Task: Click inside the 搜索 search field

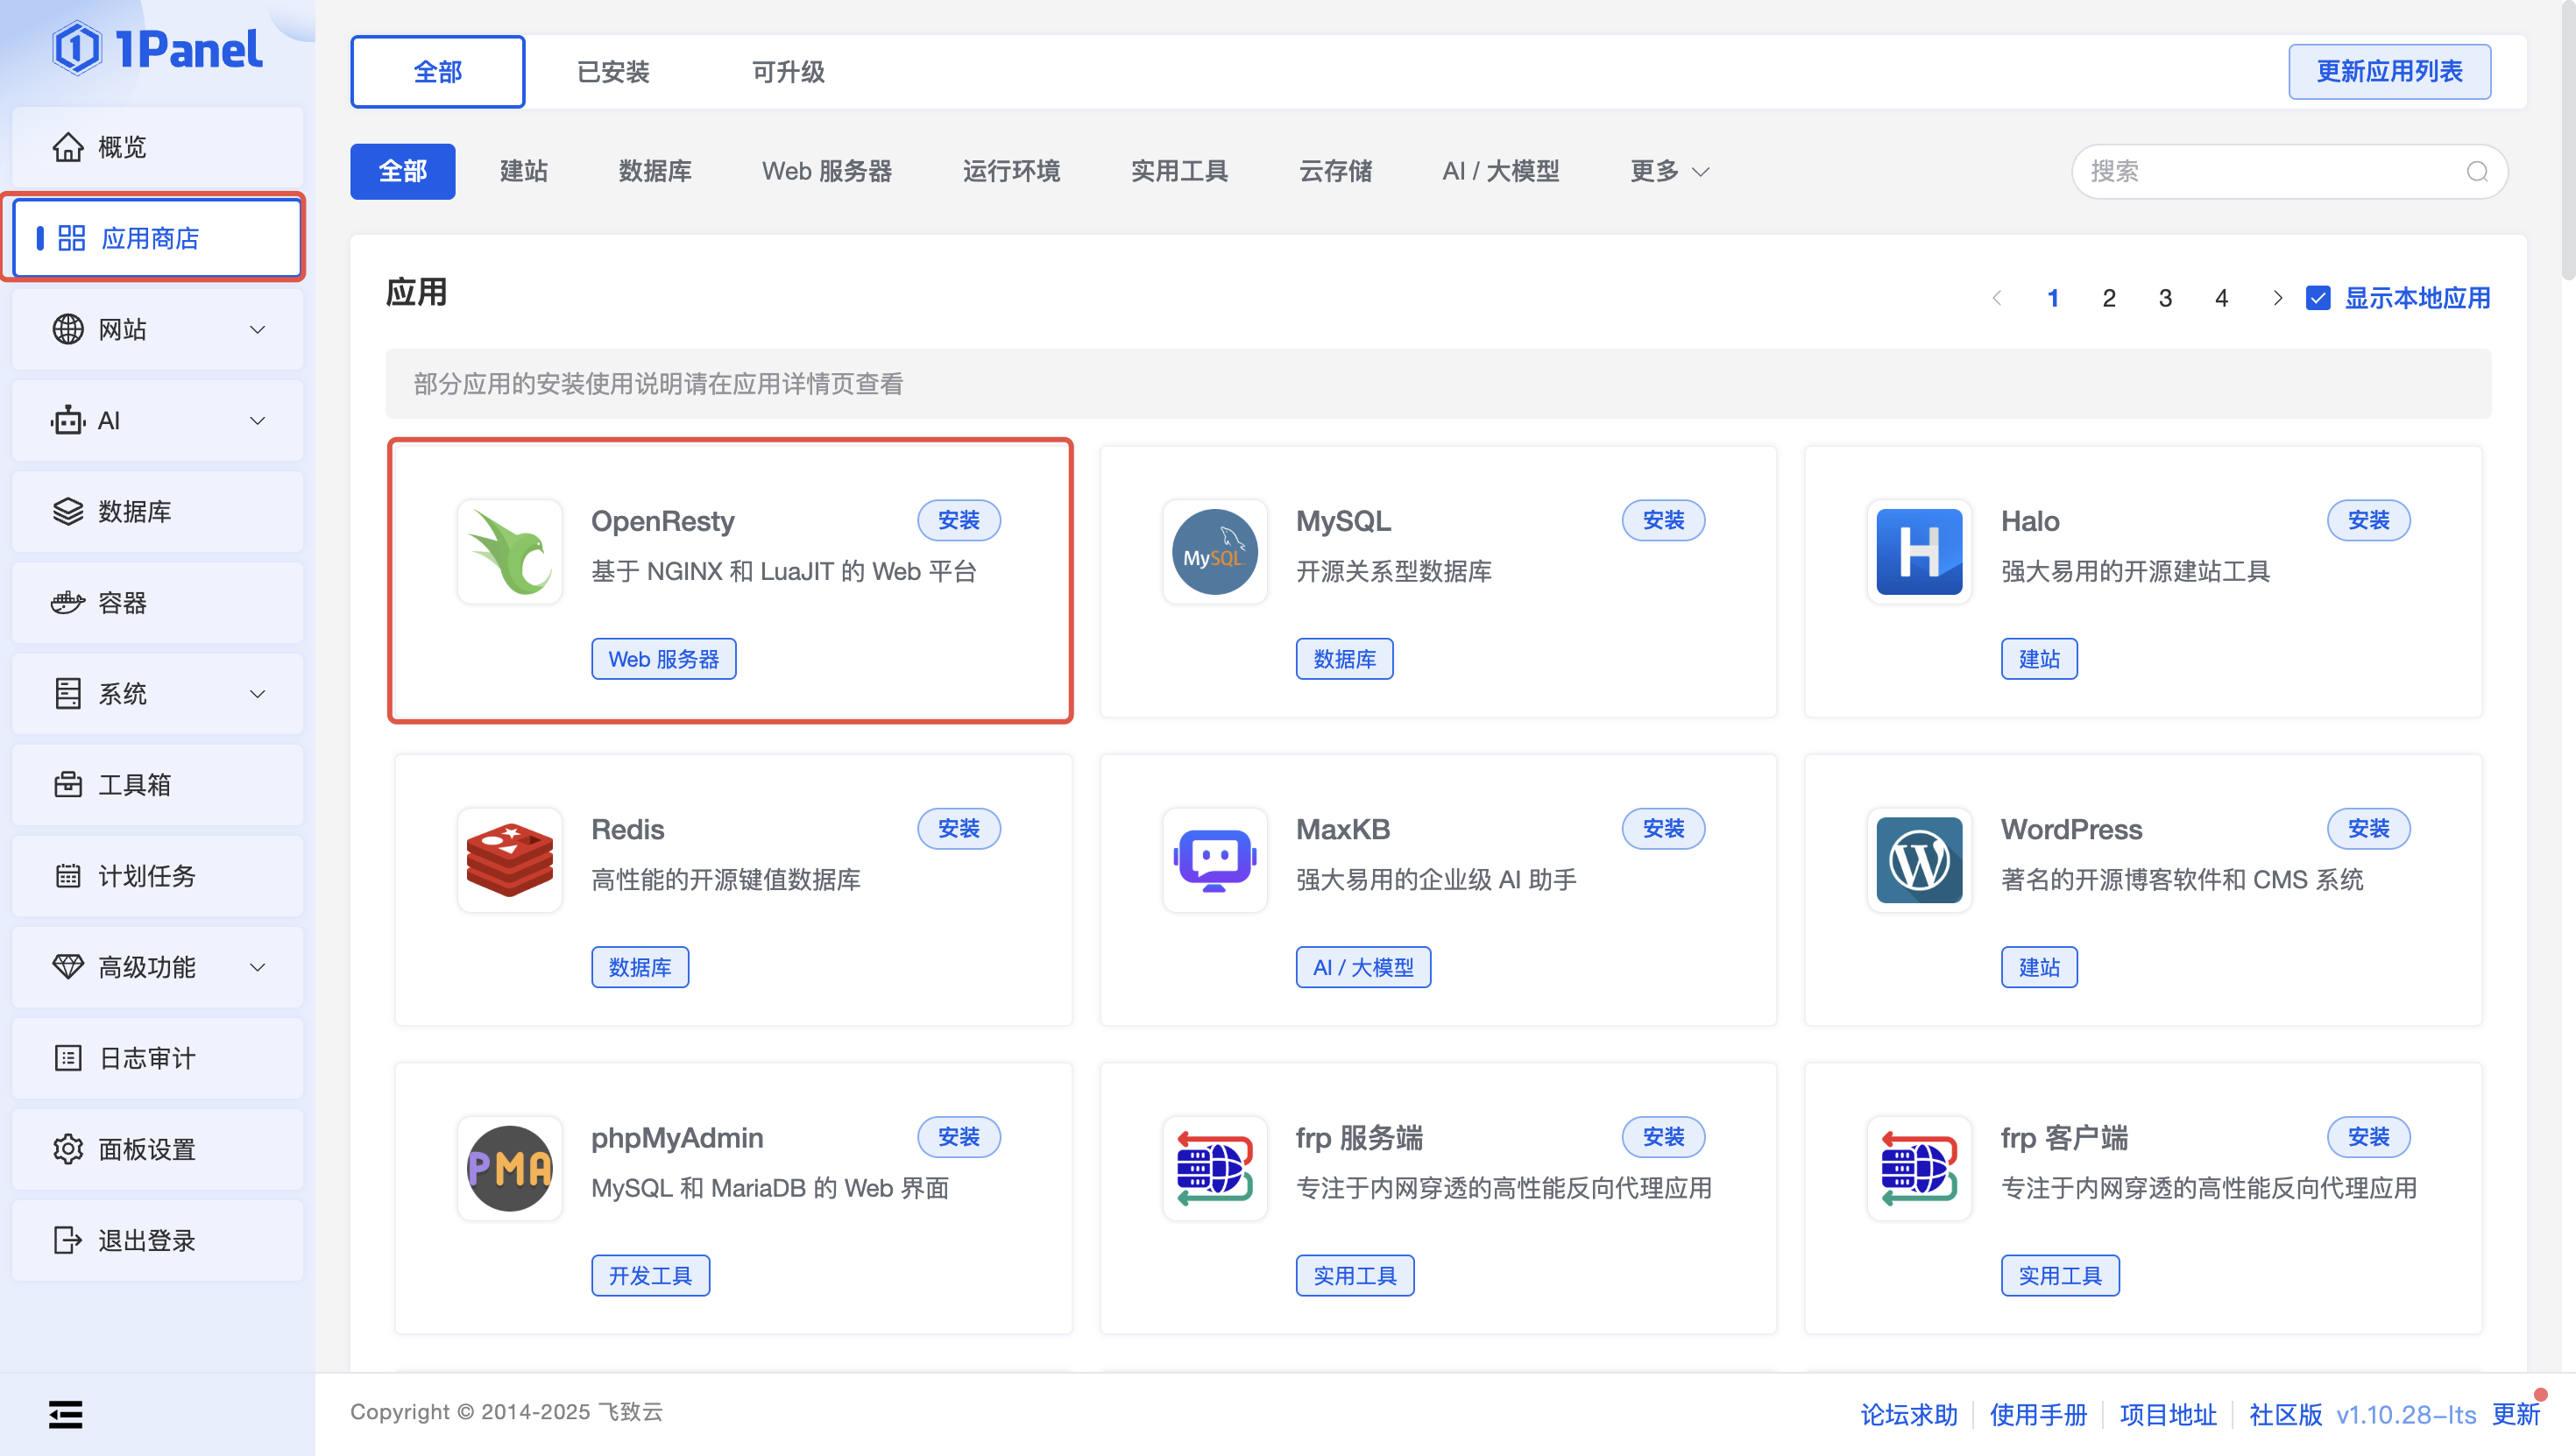Action: [2289, 171]
